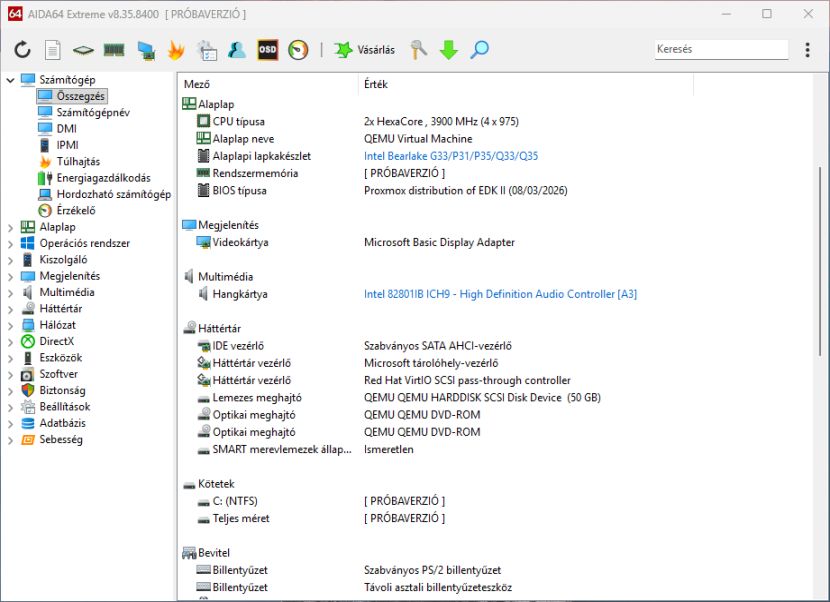Expand the Háttértár tree node

point(10,310)
